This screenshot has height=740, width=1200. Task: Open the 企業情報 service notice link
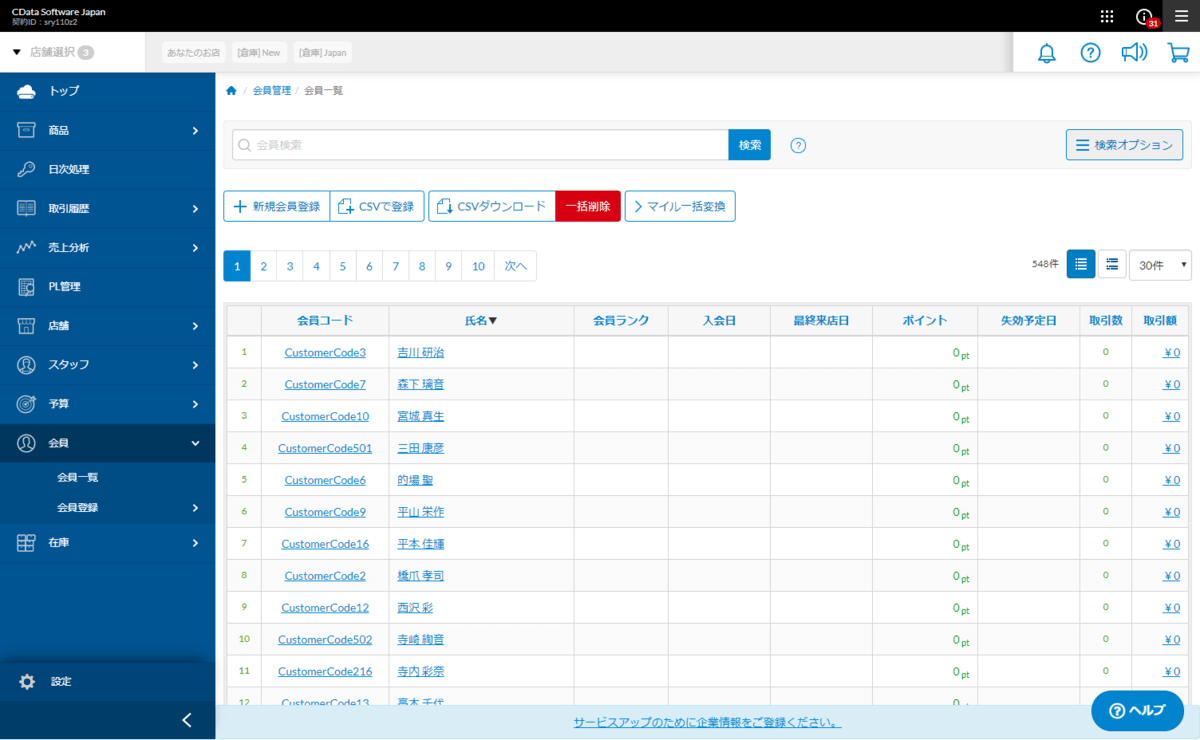(707, 722)
